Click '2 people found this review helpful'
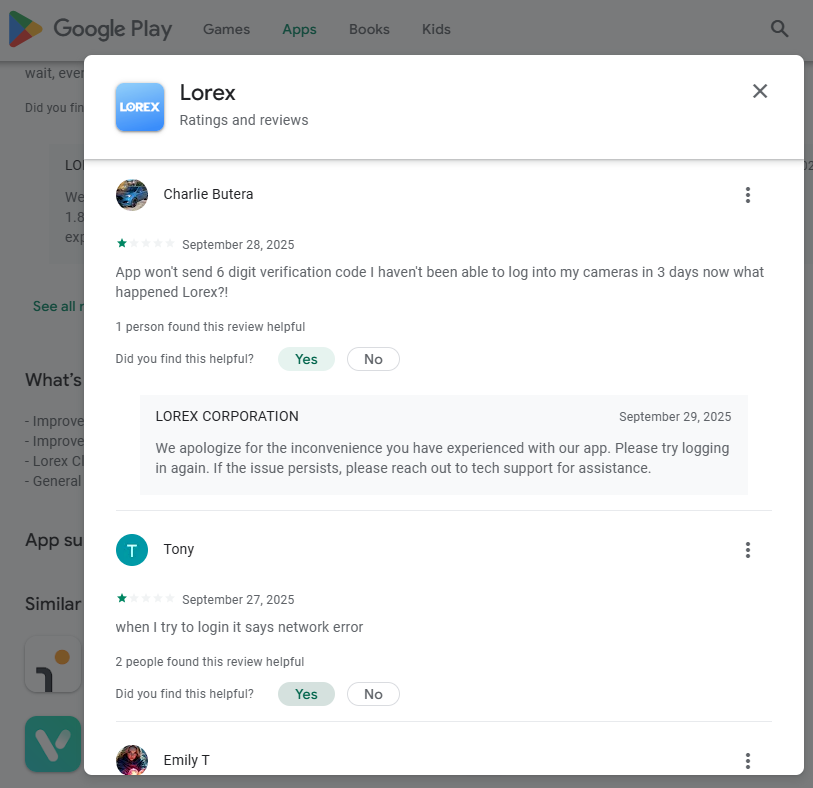 pyautogui.click(x=209, y=662)
